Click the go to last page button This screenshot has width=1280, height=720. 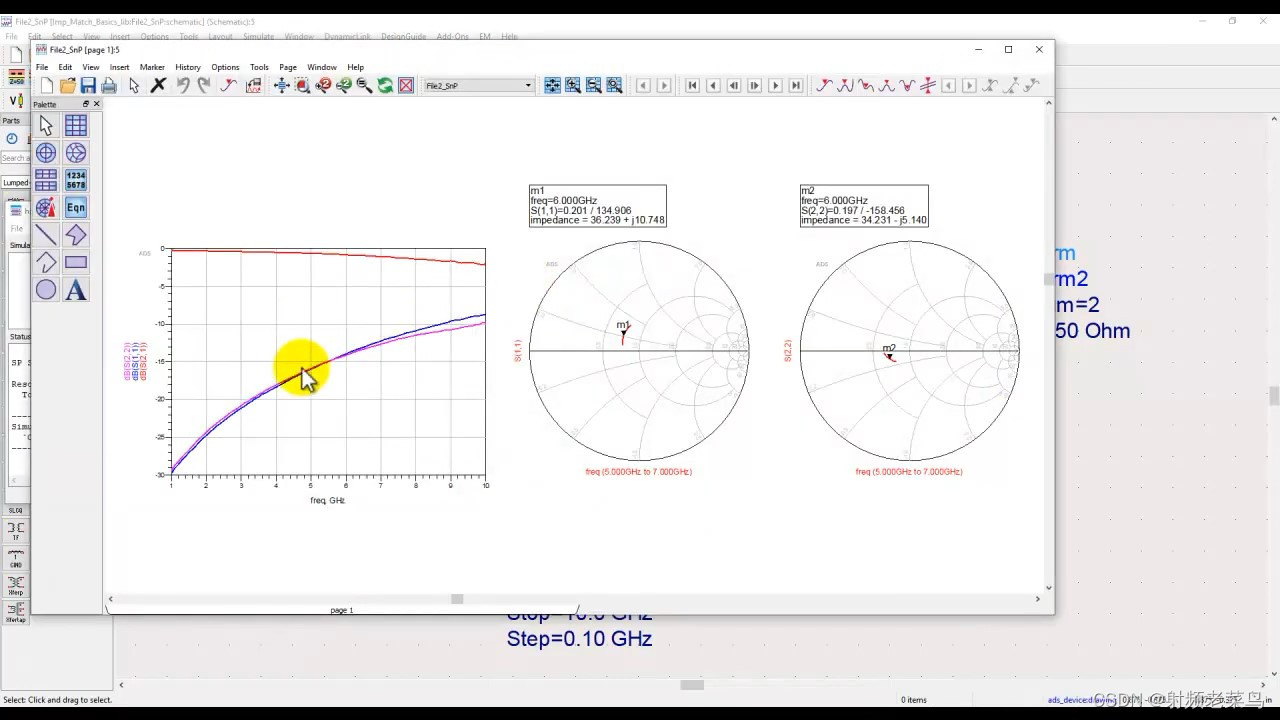click(796, 86)
